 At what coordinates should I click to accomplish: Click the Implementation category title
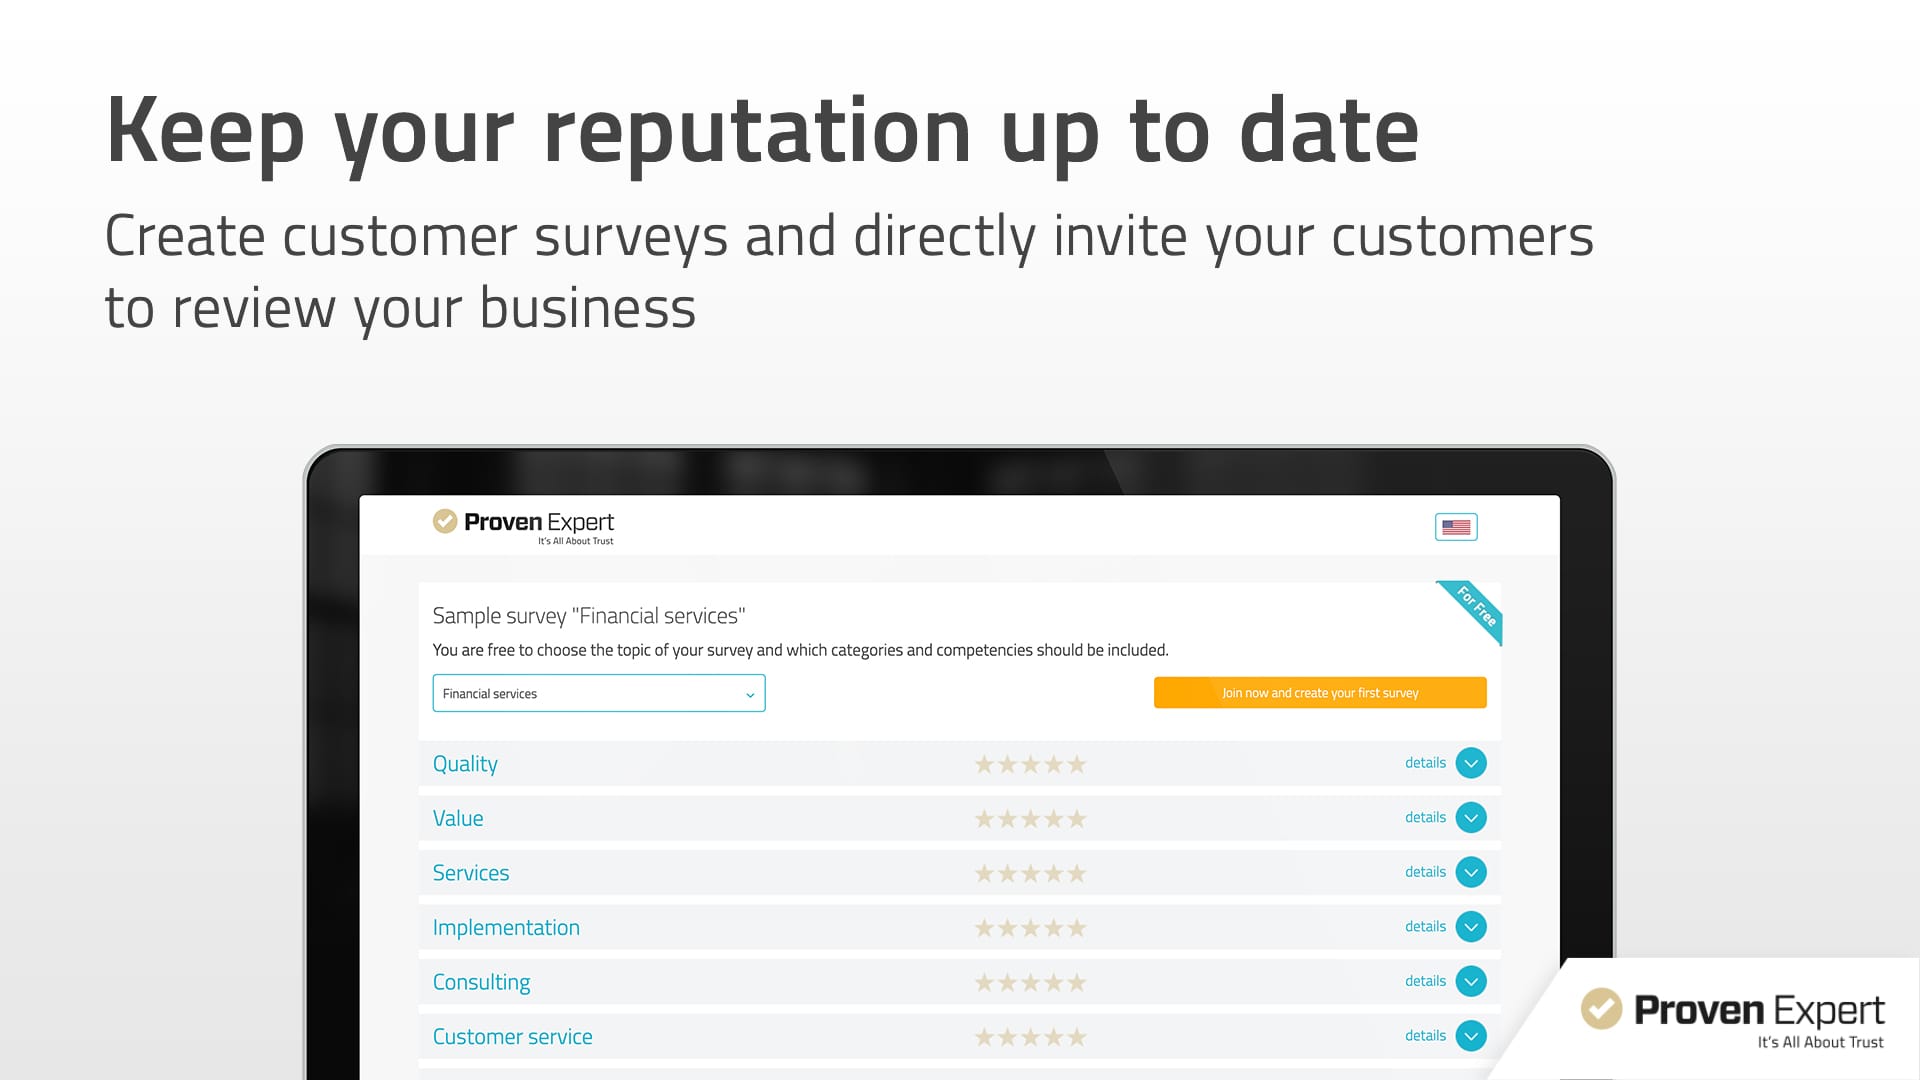point(506,928)
